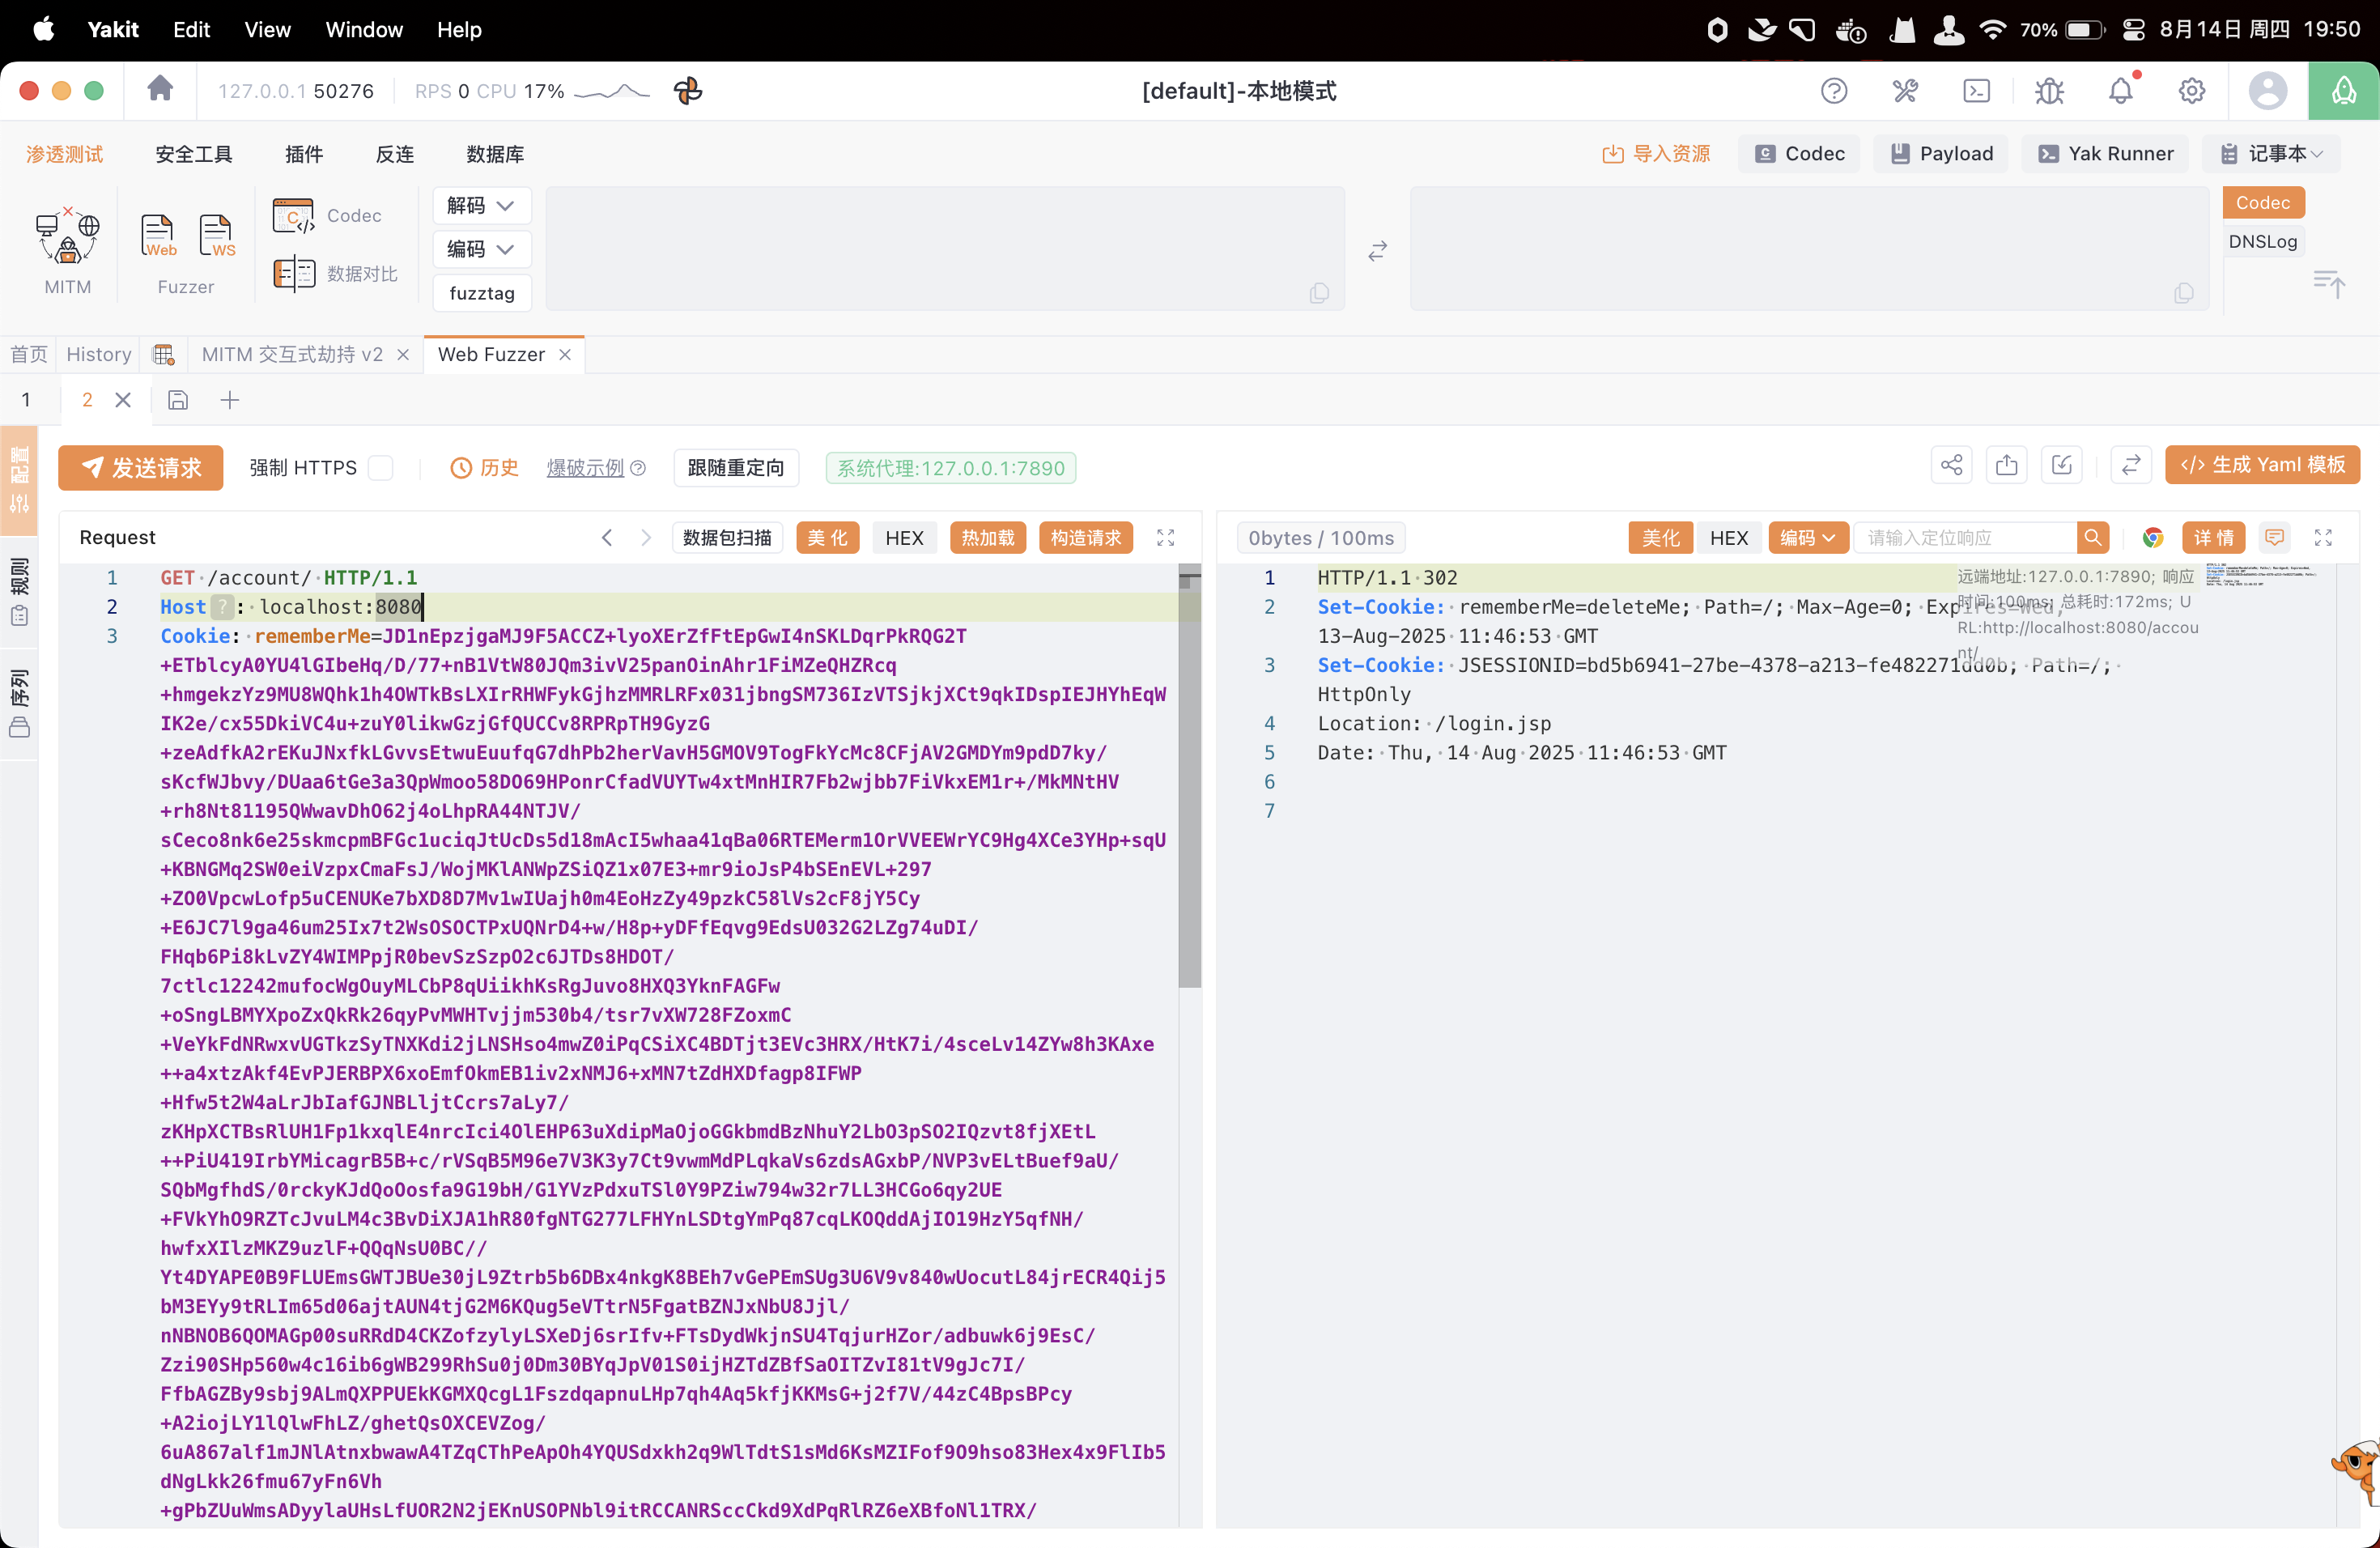Expand the 编码 encode dropdown

[481, 249]
